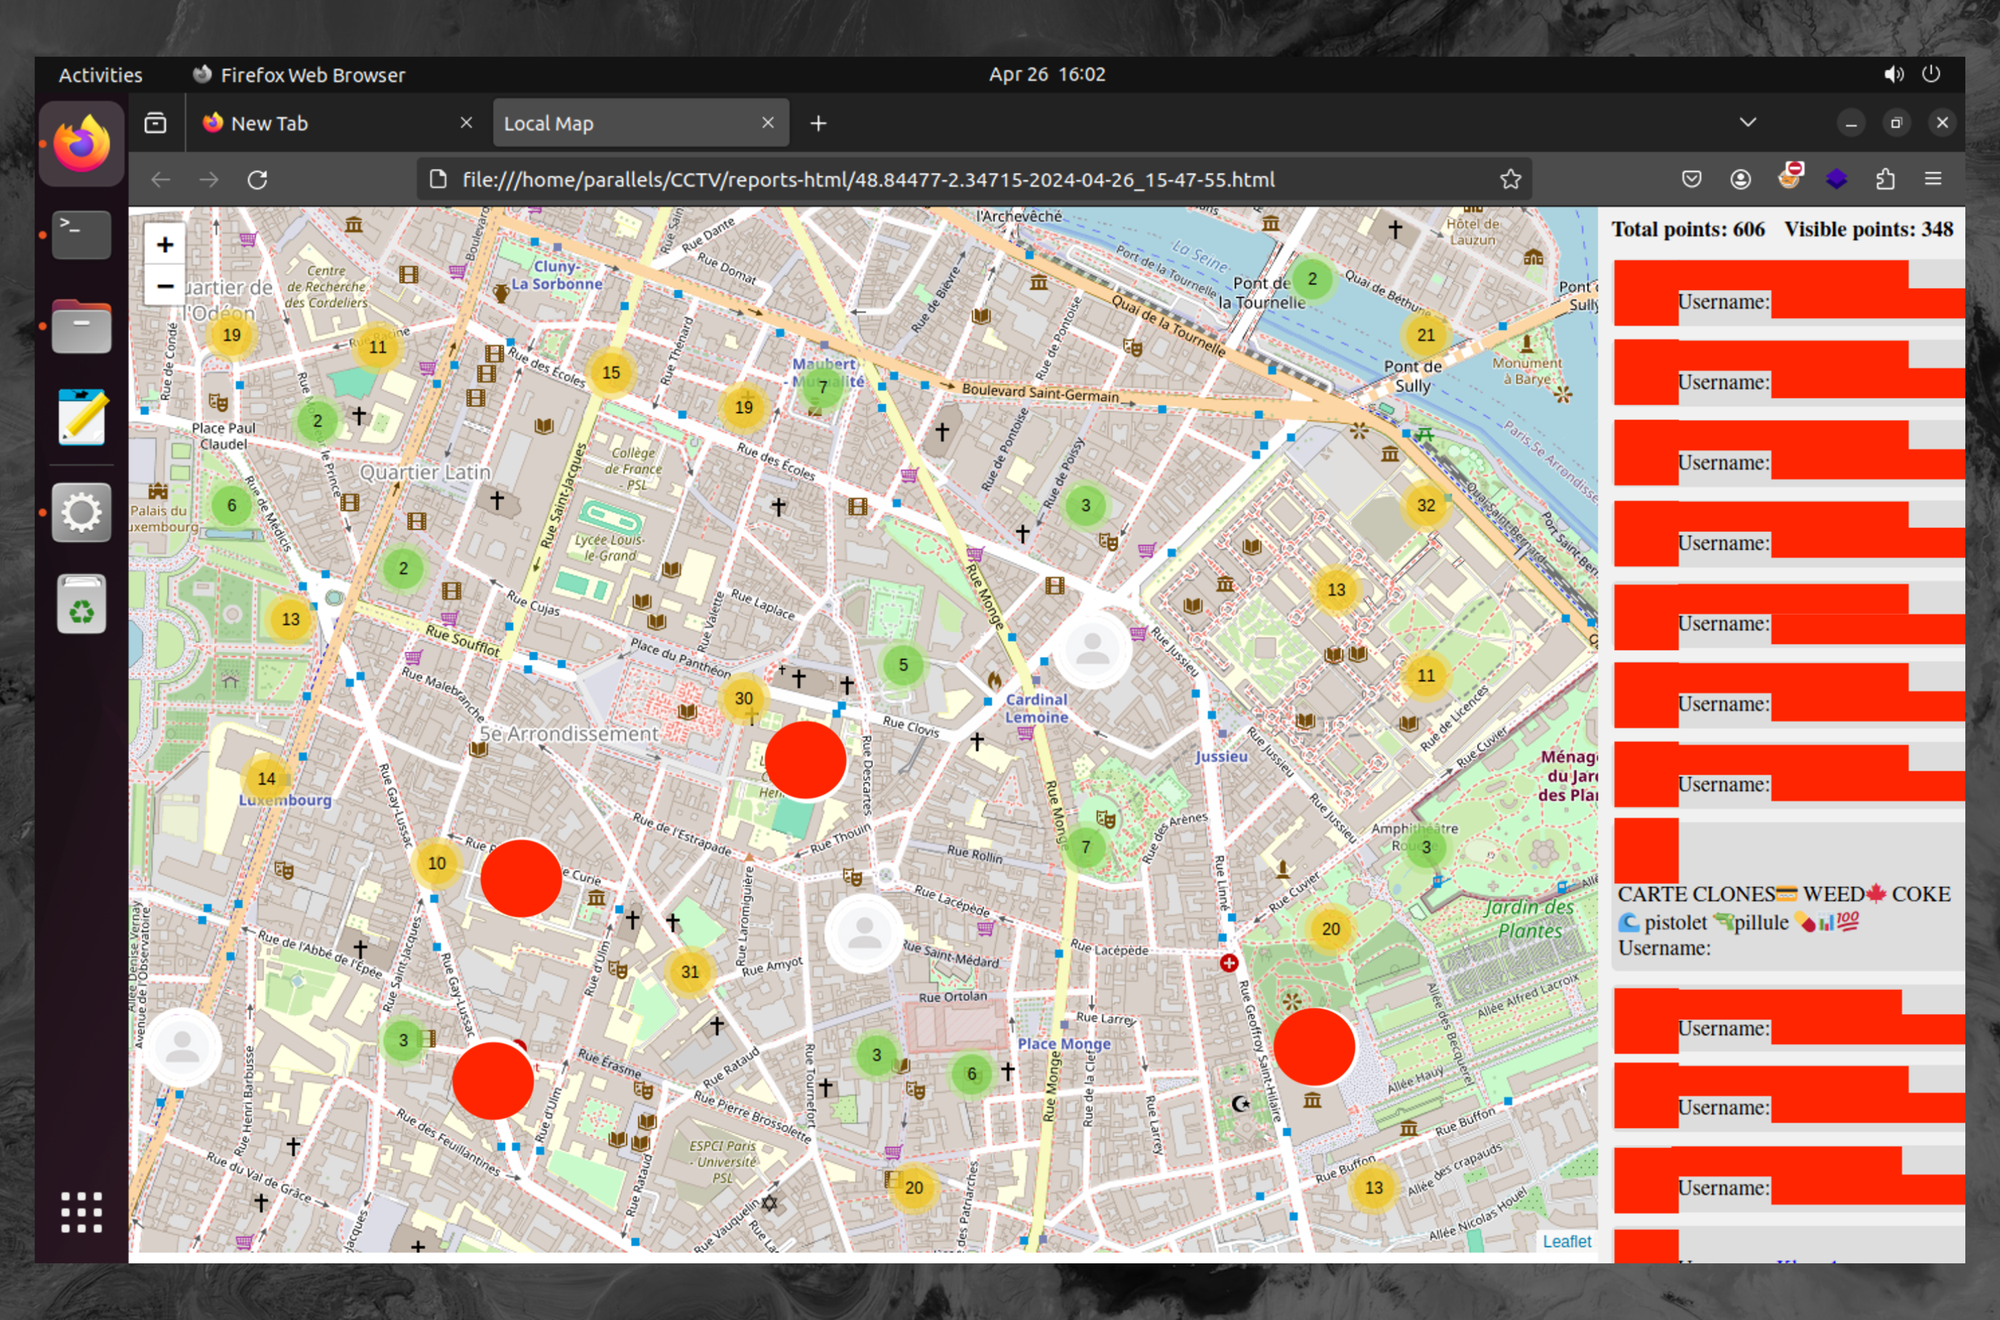
Task: Open the Extensions puzzle-piece panel
Action: click(1886, 179)
